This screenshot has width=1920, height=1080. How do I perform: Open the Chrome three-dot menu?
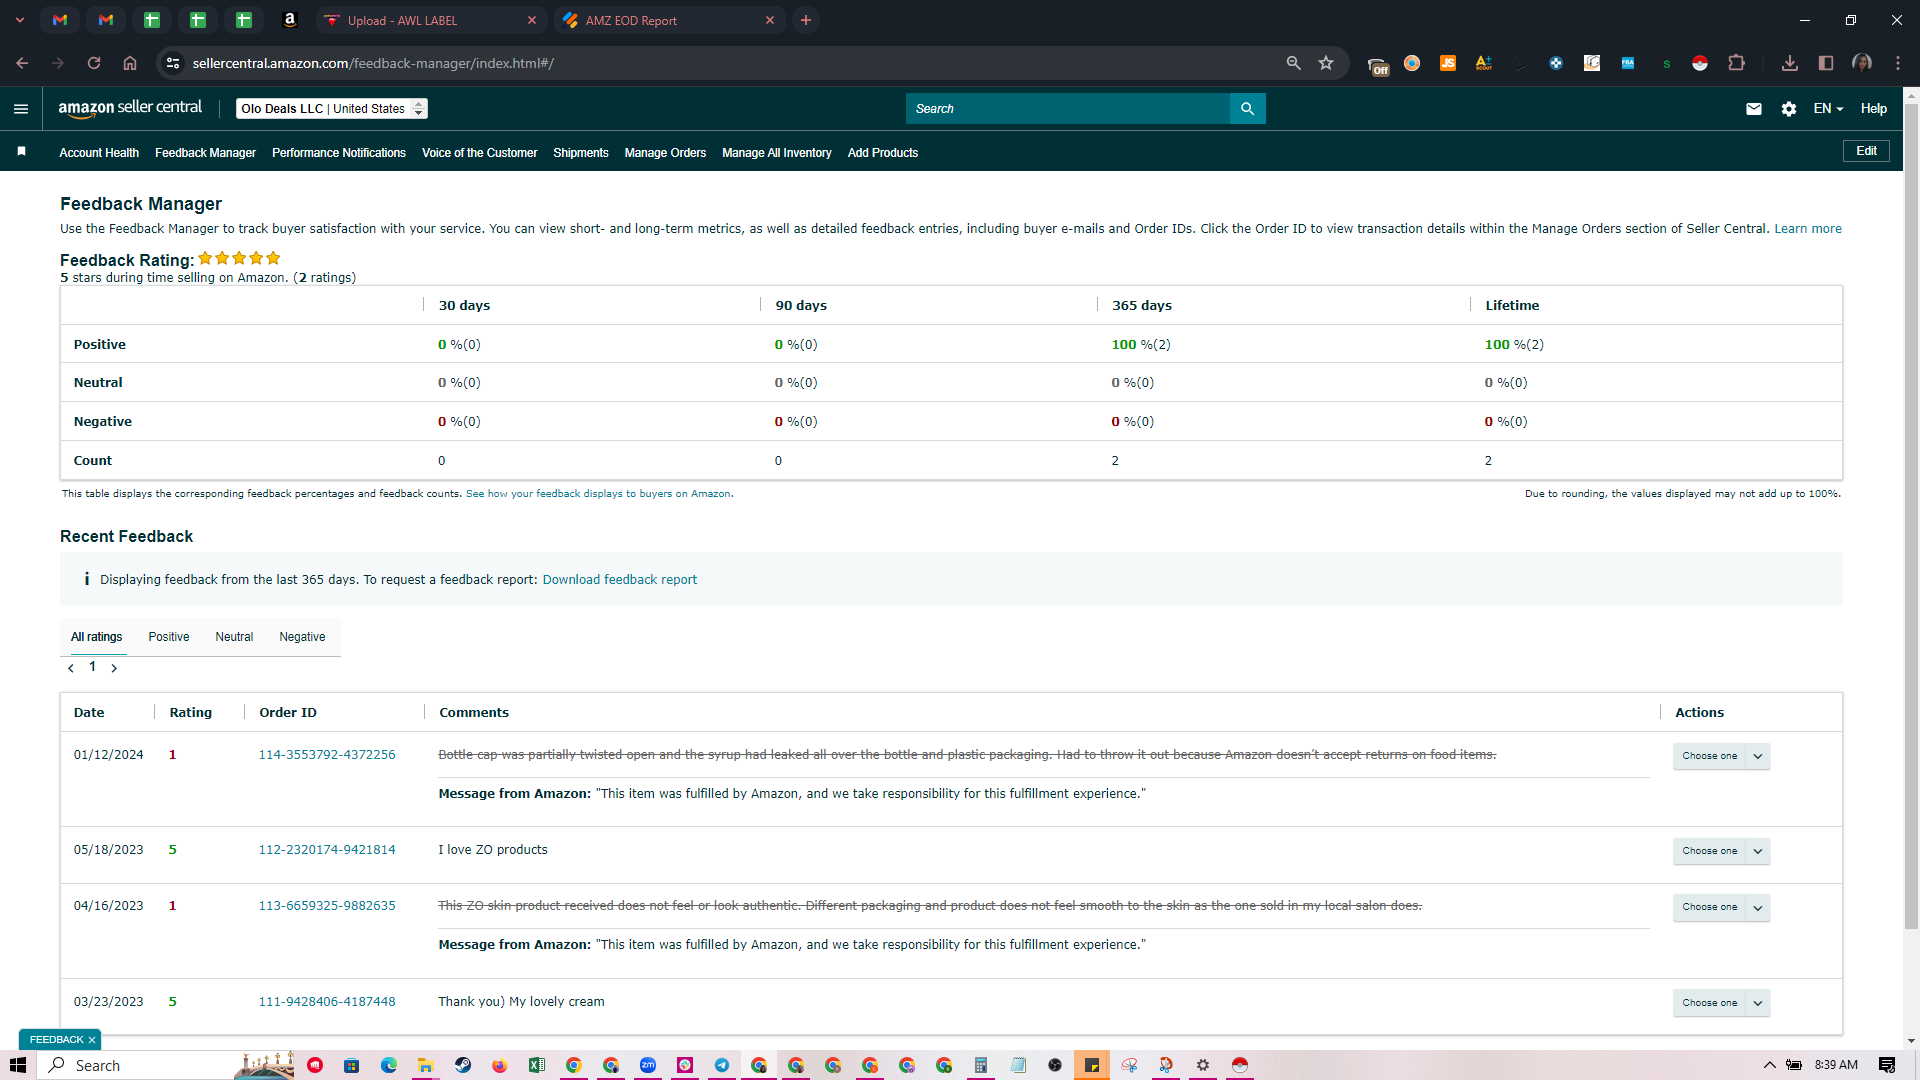click(1898, 63)
